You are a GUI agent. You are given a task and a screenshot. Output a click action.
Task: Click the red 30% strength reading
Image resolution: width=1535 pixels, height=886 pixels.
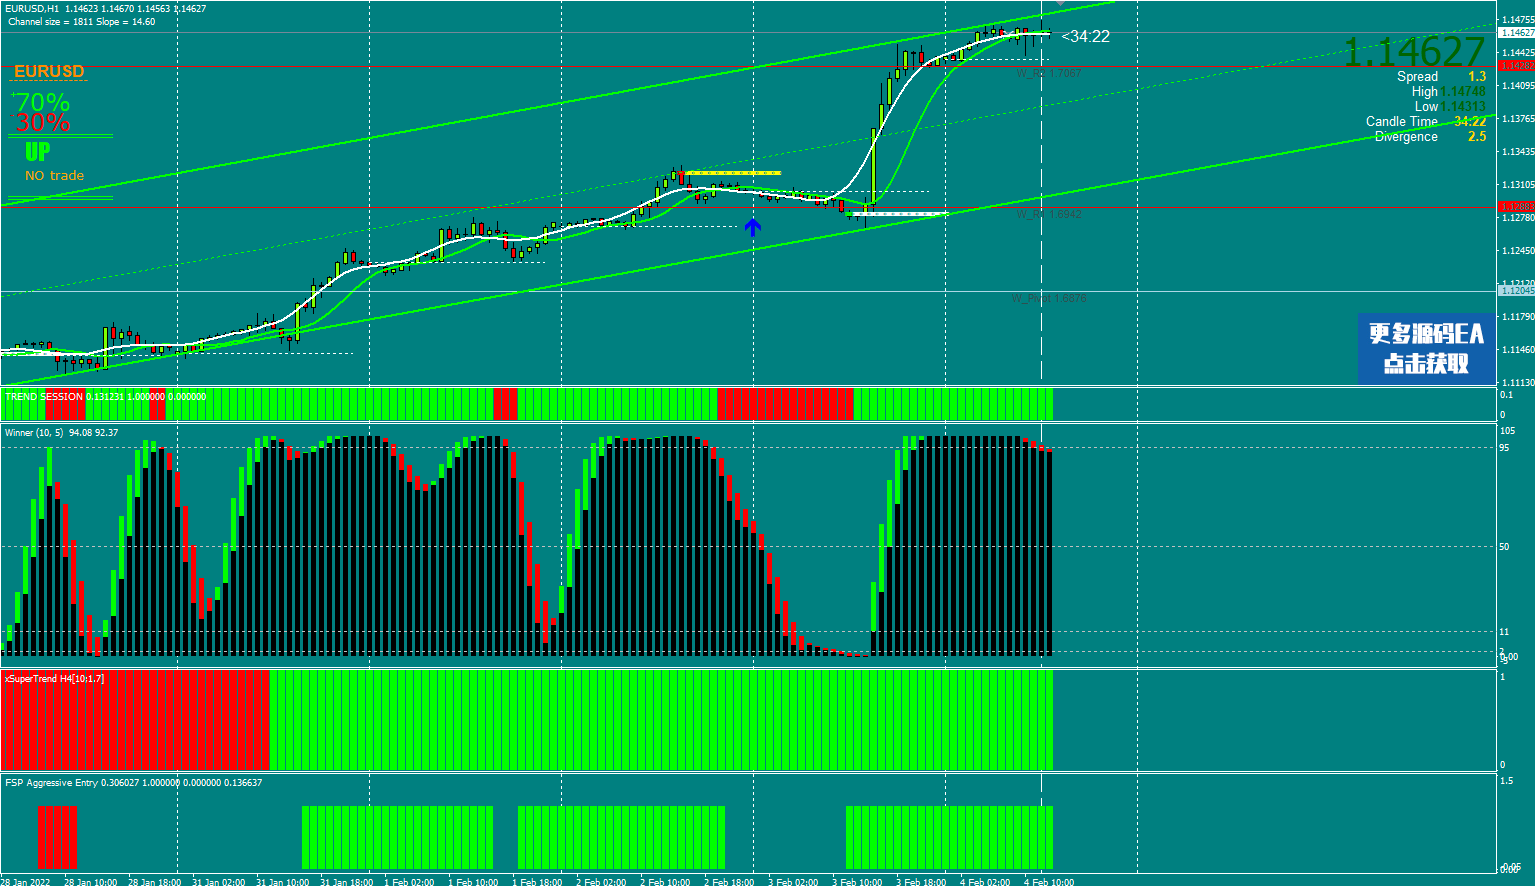[x=43, y=123]
